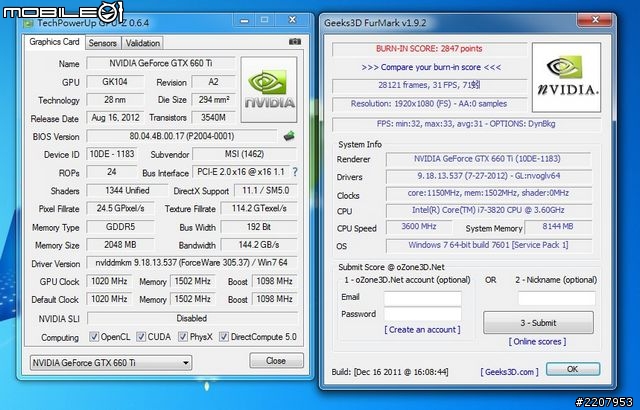Screen dimensions: 640x410
Task: Click the NVIDIA logo in FurMark window
Action: click(x=567, y=78)
